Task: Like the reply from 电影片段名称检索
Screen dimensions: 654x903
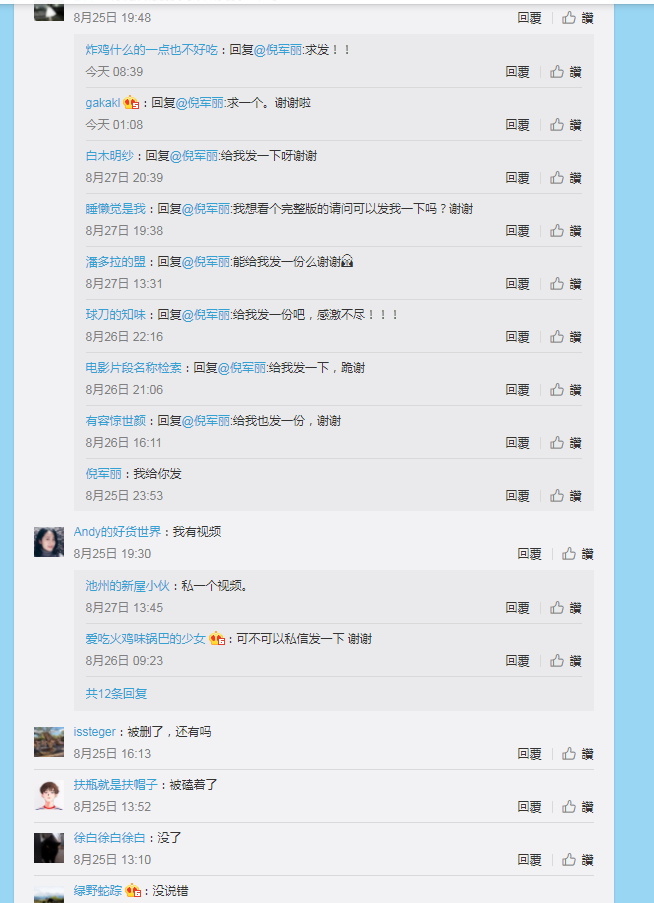Action: coord(565,390)
